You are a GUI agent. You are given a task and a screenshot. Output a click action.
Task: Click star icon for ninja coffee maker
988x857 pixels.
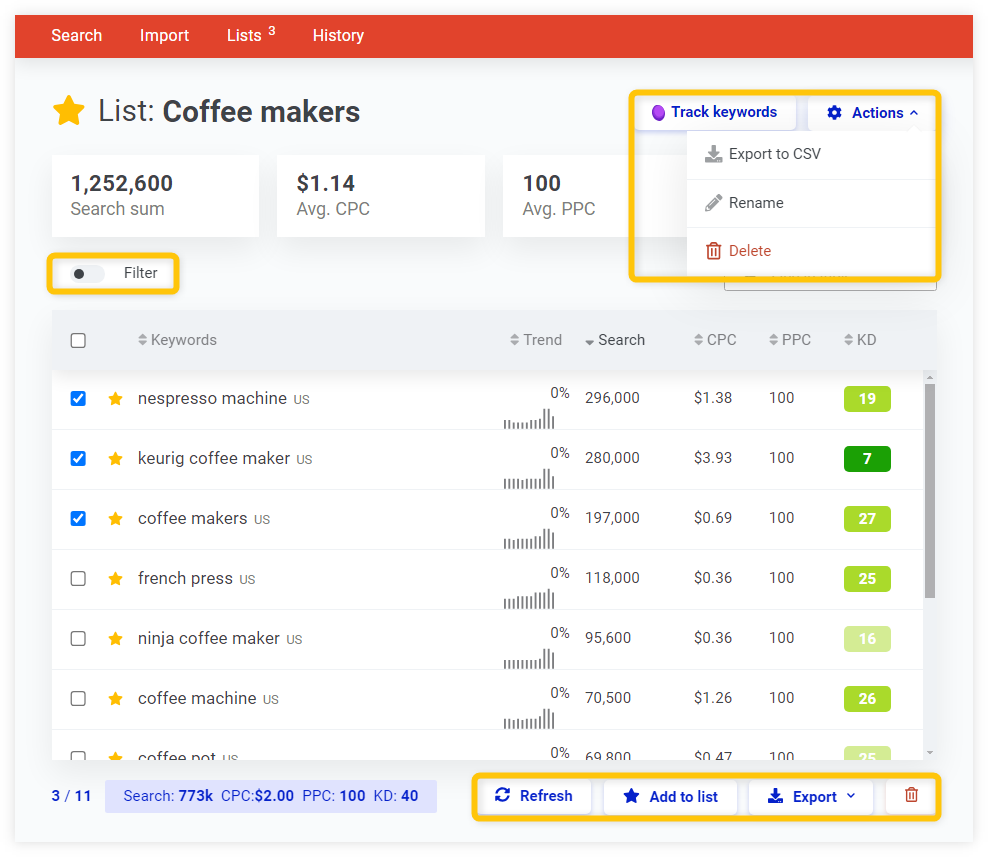[x=116, y=639]
